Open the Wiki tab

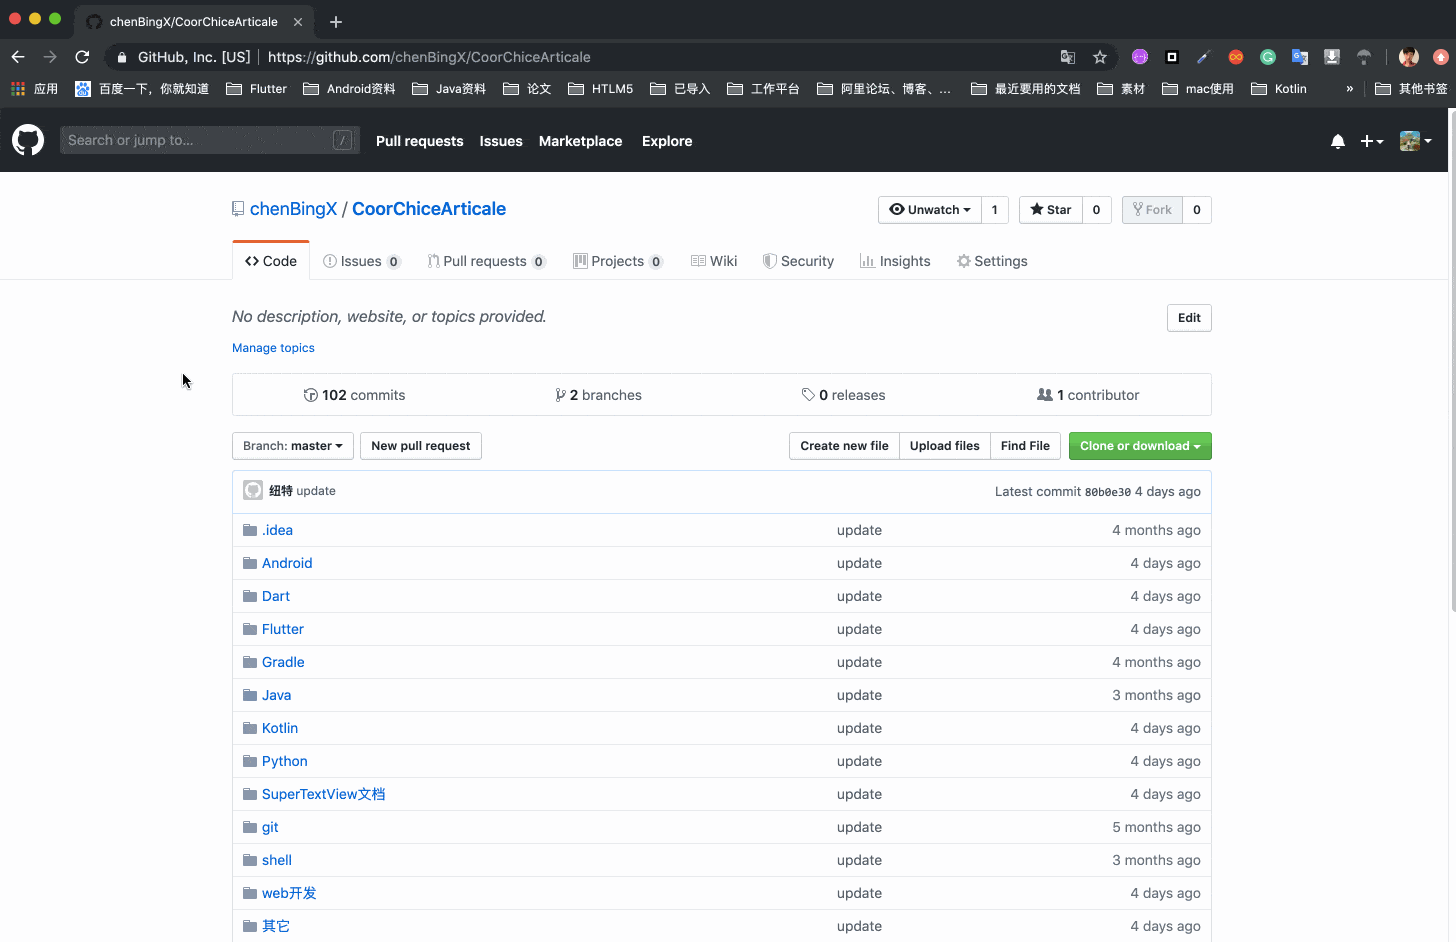[714, 261]
